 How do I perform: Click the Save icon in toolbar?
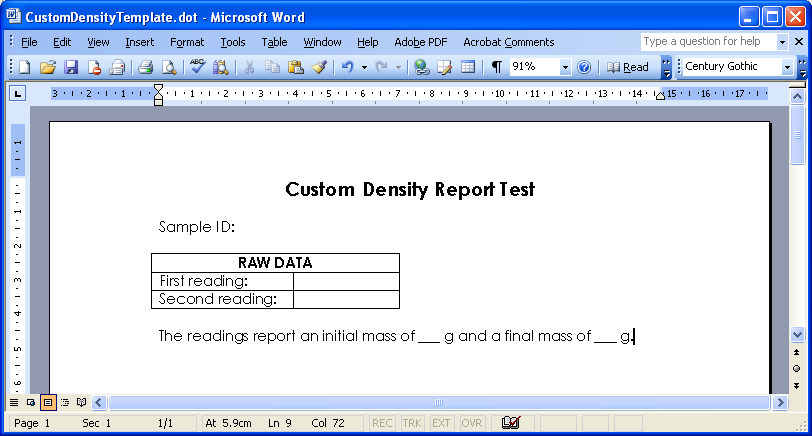click(71, 67)
